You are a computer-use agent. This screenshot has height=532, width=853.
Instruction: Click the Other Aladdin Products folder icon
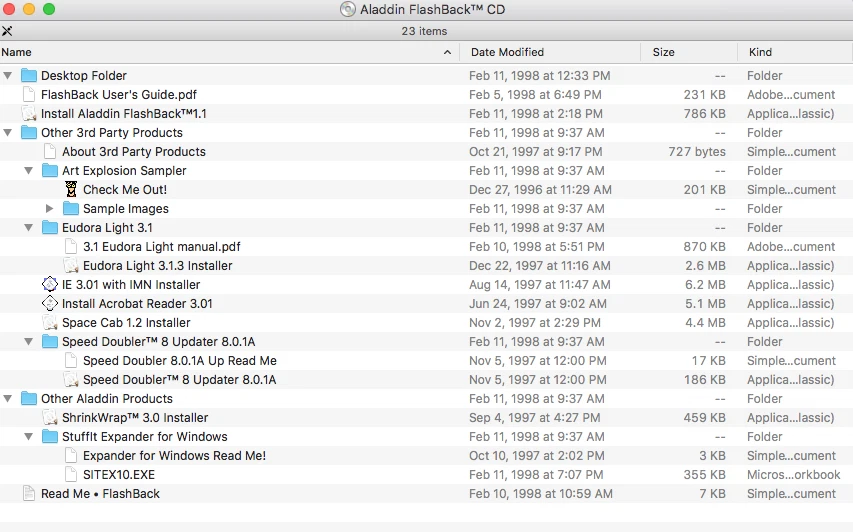coord(29,399)
